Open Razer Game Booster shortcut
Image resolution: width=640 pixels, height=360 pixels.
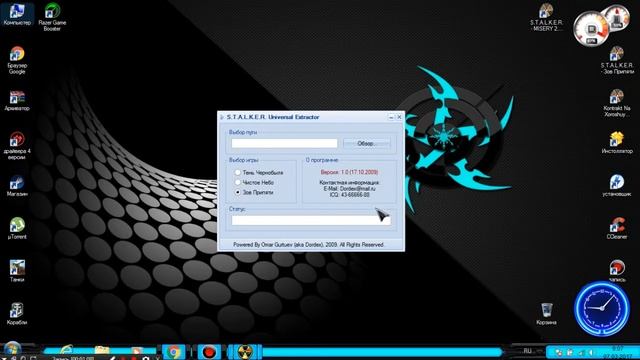pos(52,17)
